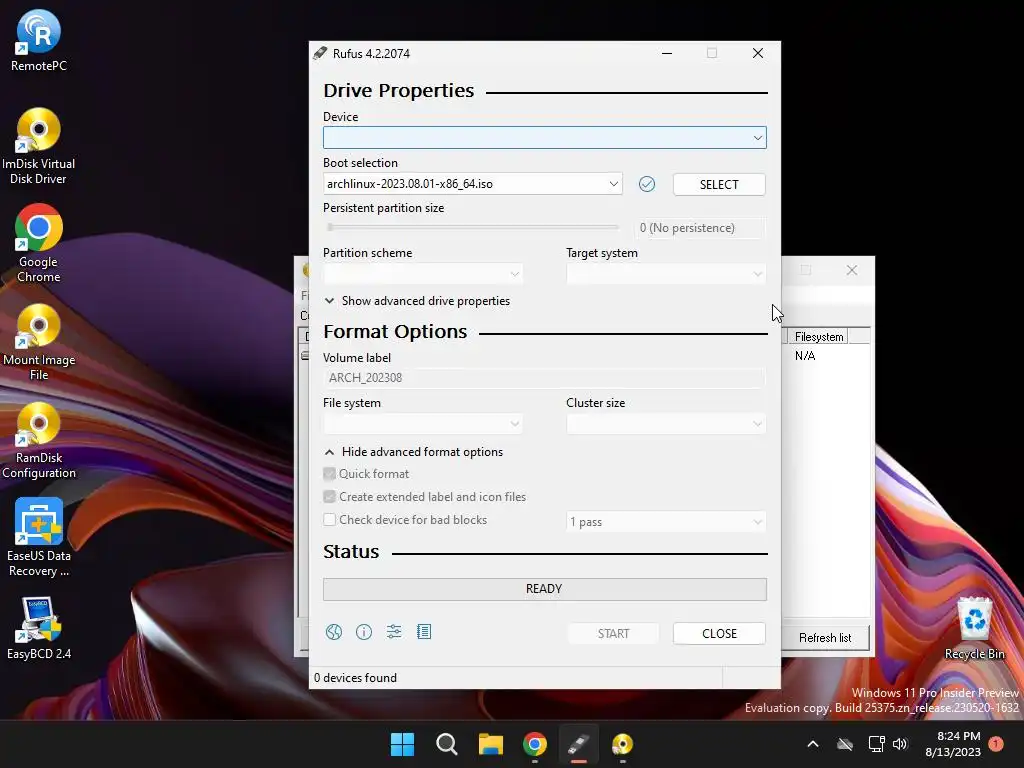This screenshot has height=768, width=1024.
Task: Open Partition scheme dropdown
Action: pos(423,274)
